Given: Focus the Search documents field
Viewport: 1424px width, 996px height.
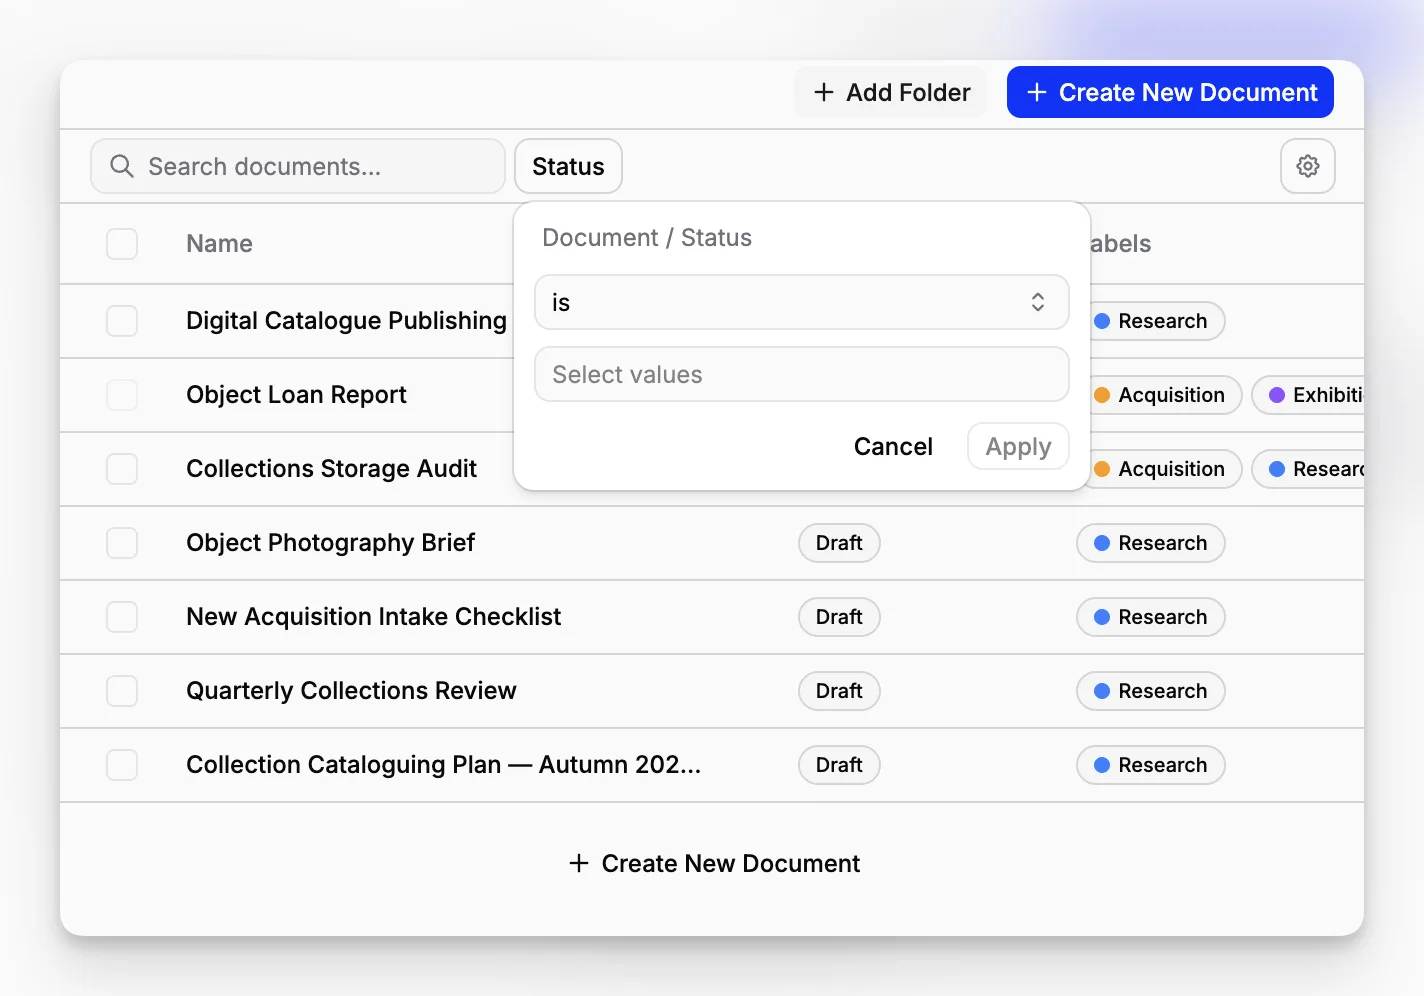Looking at the screenshot, I should point(298,166).
